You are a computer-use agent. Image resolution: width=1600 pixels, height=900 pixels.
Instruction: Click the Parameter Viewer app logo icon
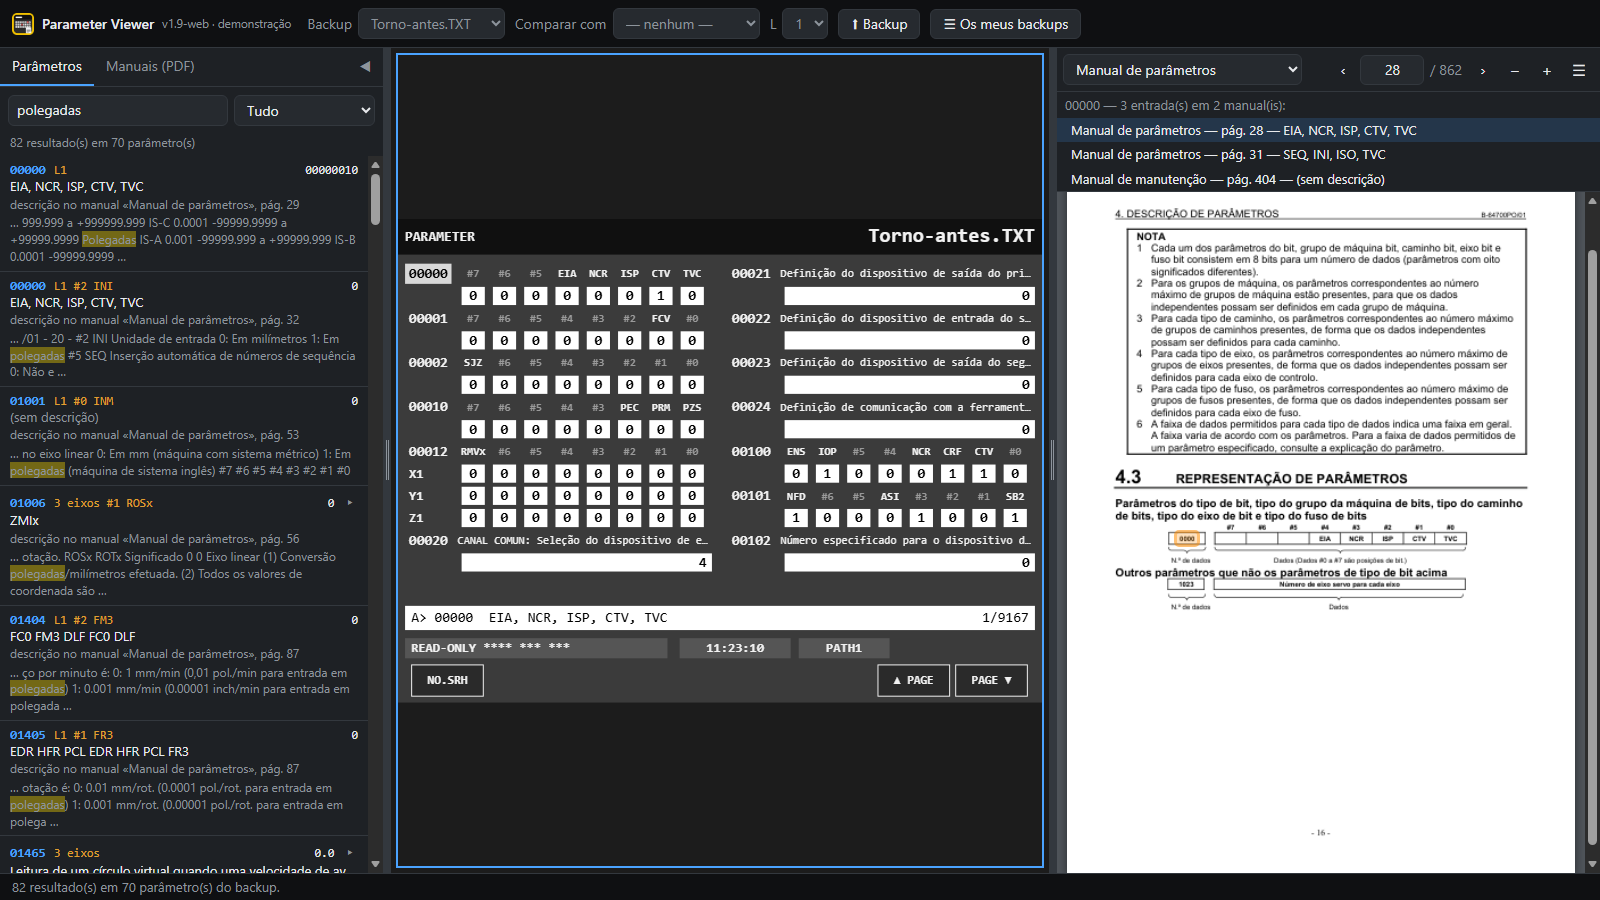click(x=22, y=24)
